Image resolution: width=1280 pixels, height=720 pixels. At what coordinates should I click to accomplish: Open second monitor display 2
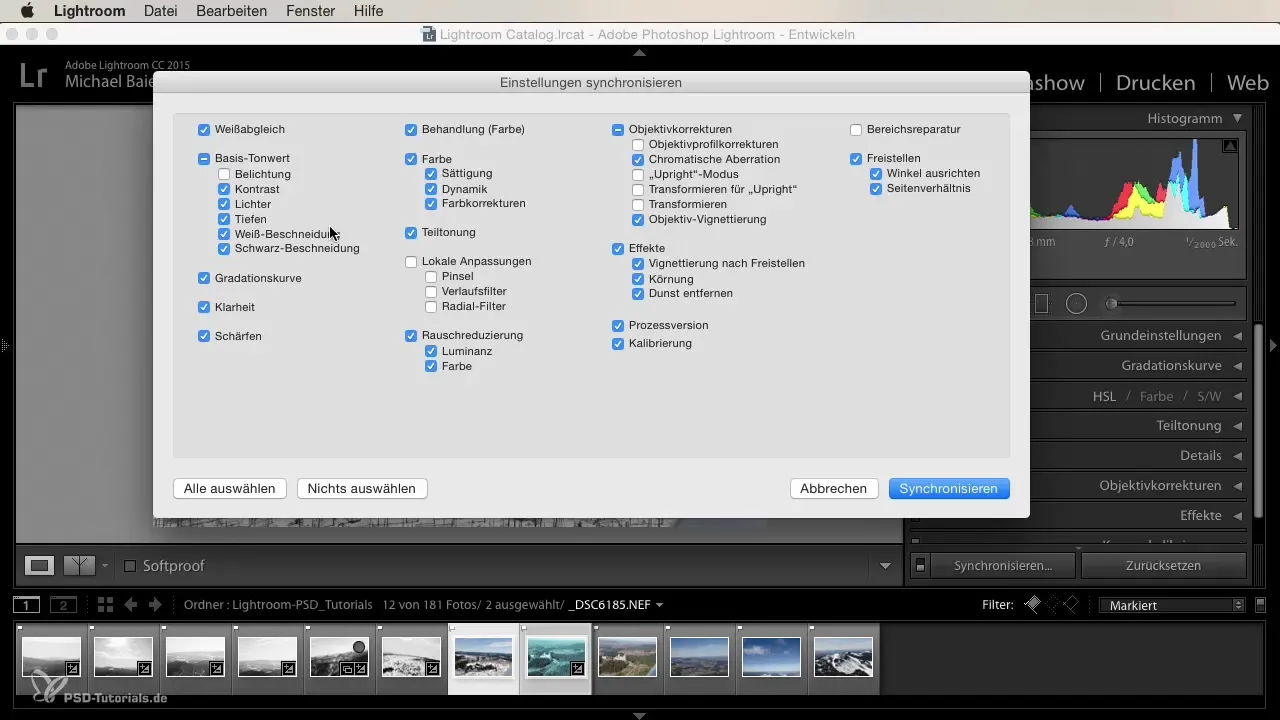64,605
